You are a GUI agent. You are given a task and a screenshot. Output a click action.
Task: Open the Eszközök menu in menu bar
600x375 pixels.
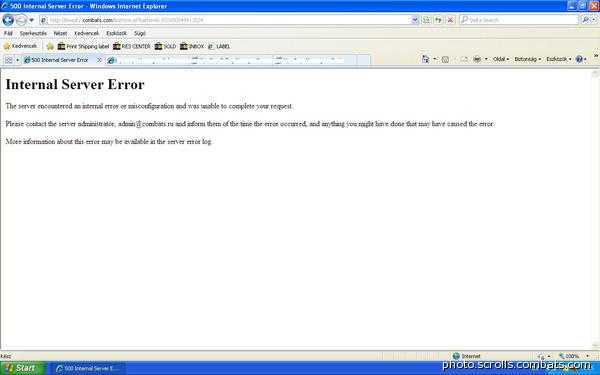tap(116, 33)
